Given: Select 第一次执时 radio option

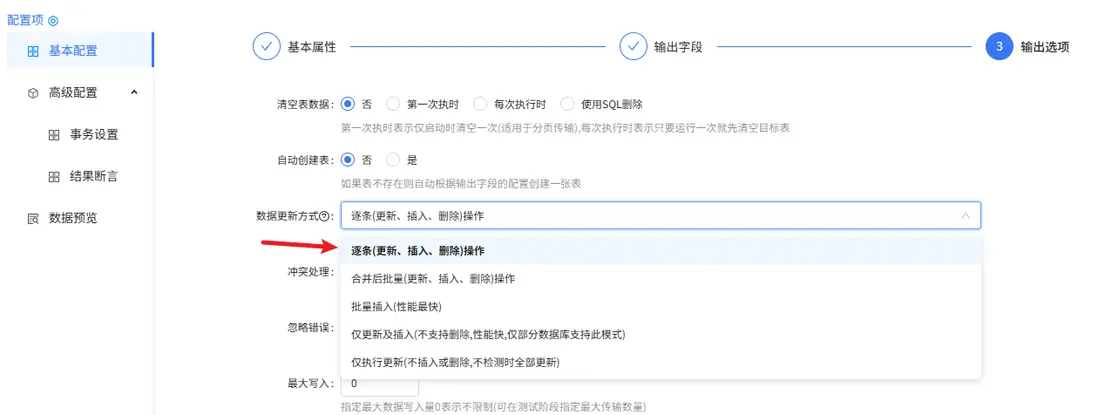Looking at the screenshot, I should 393,104.
